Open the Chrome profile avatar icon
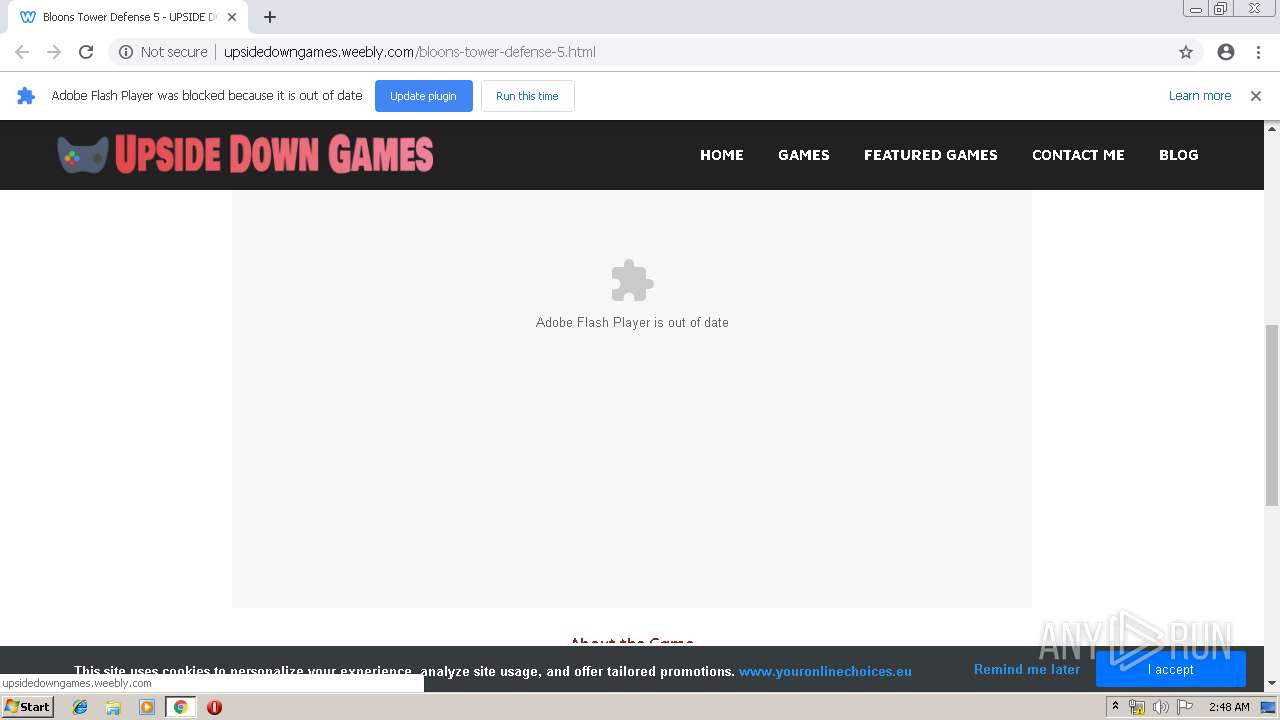 tap(1226, 52)
